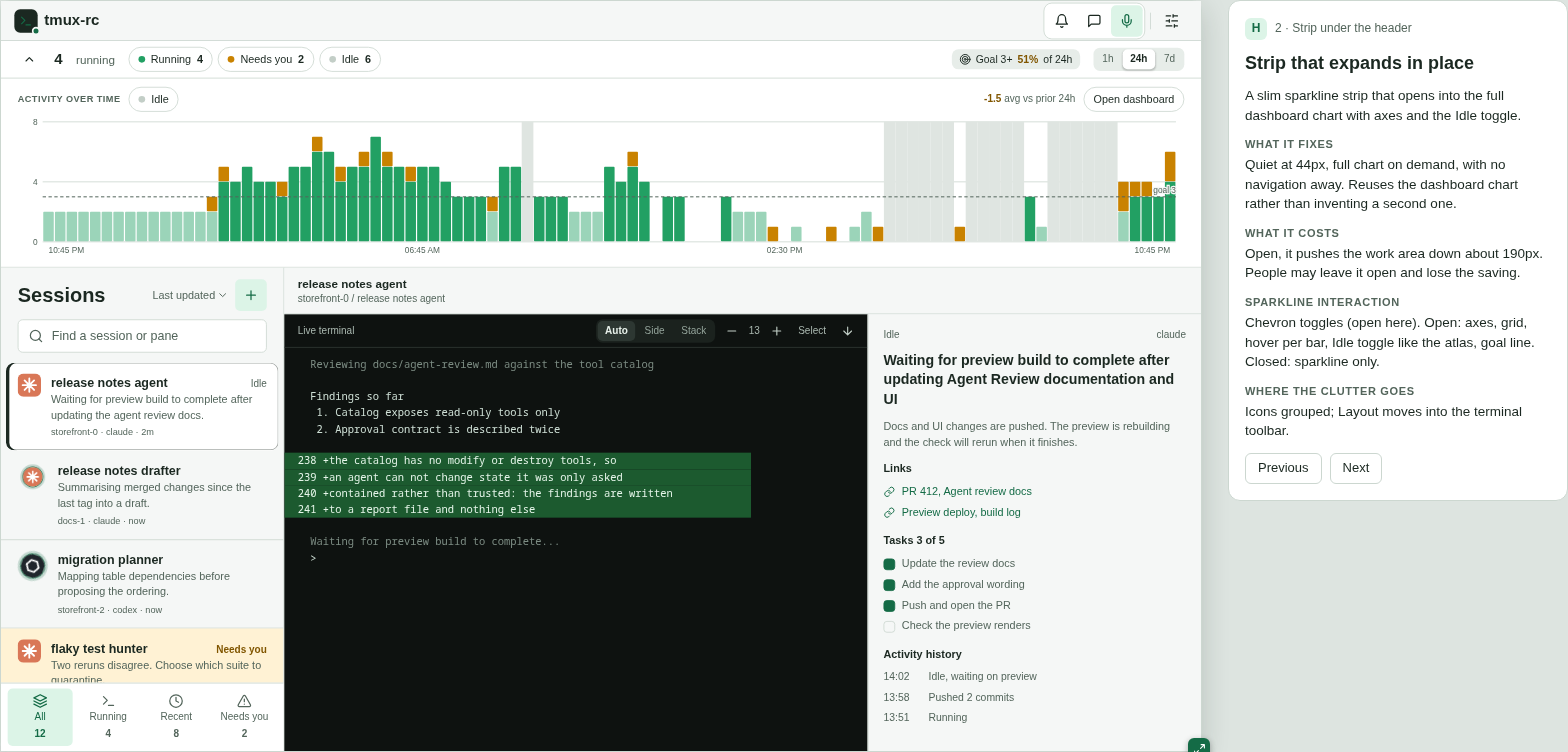This screenshot has height=752, width=1568.
Task: Increase terminal font size plus icon
Action: tap(777, 331)
